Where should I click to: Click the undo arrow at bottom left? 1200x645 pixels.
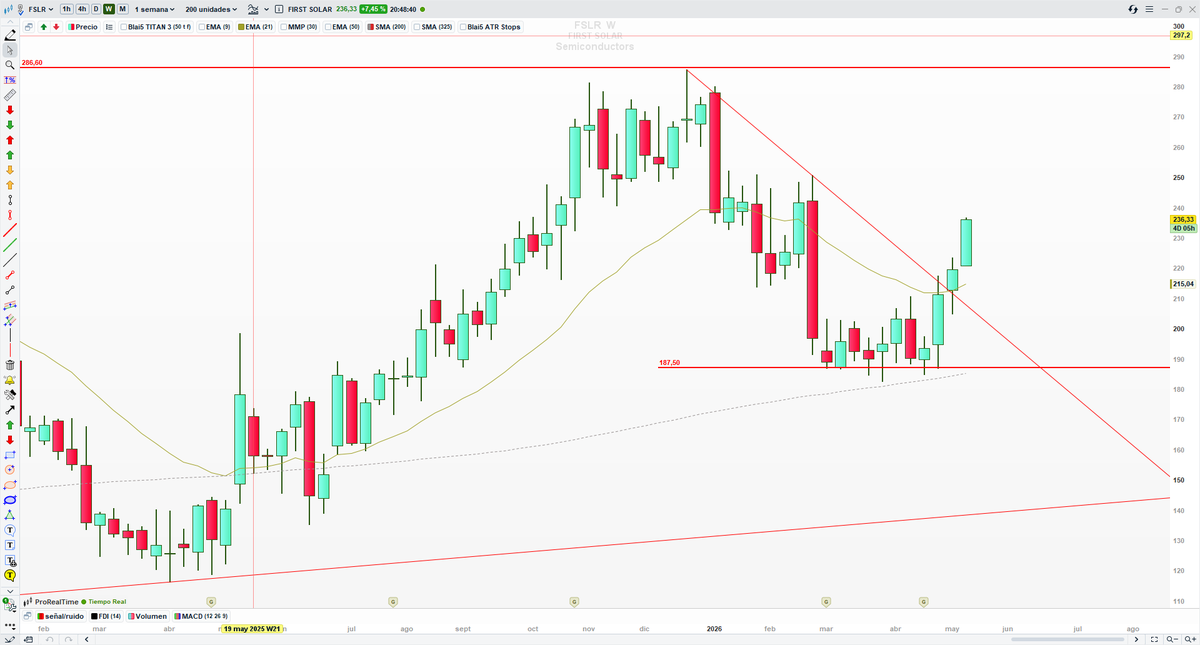coord(50,639)
